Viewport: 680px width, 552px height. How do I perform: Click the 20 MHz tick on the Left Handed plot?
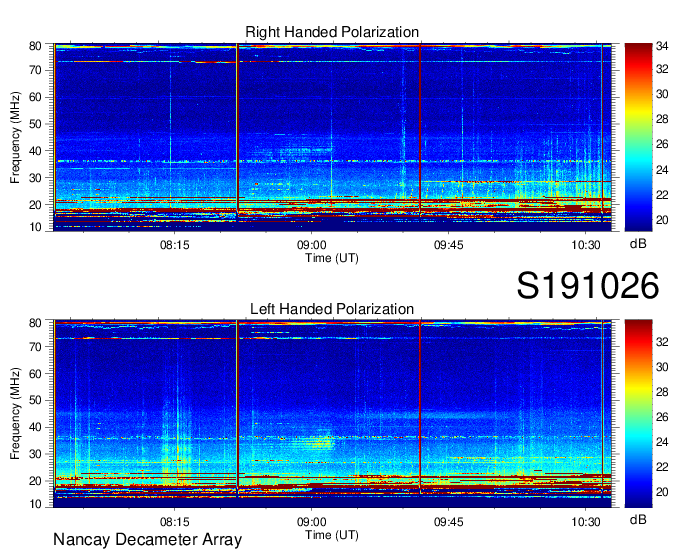coord(35,481)
